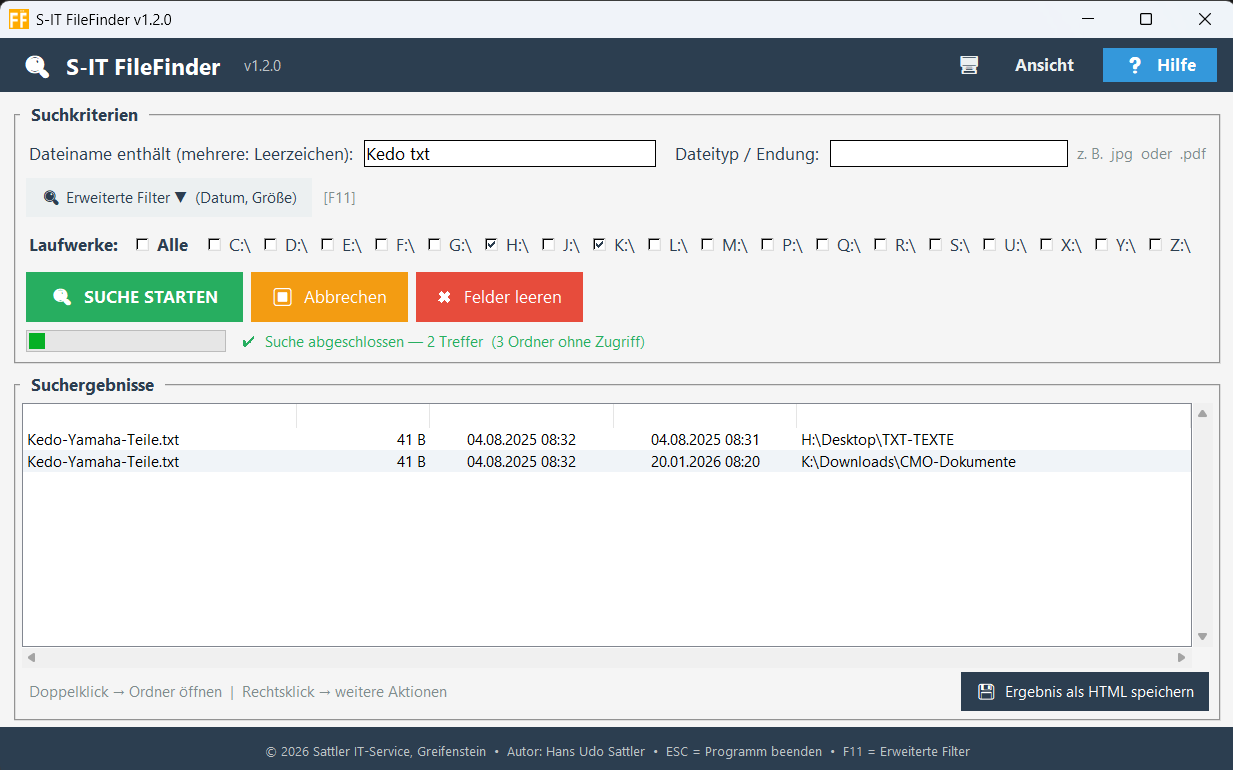The image size is (1233, 770).
Task: Start the search with SUCHE STARTEN
Action: 134,297
